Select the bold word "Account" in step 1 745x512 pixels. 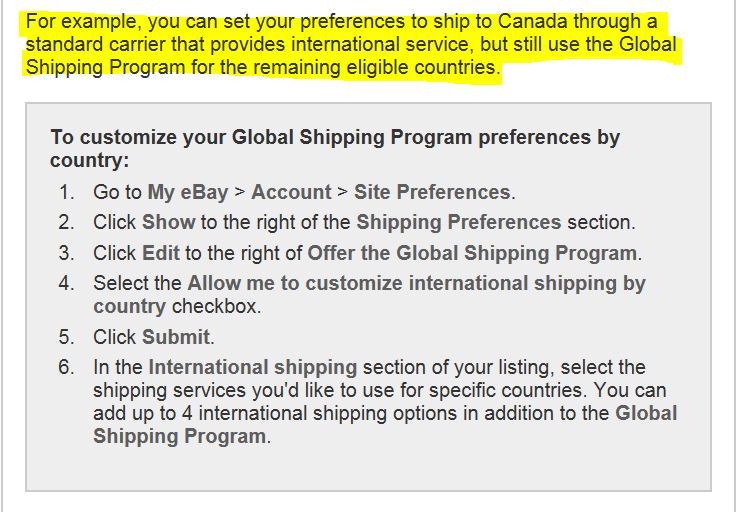tap(291, 192)
